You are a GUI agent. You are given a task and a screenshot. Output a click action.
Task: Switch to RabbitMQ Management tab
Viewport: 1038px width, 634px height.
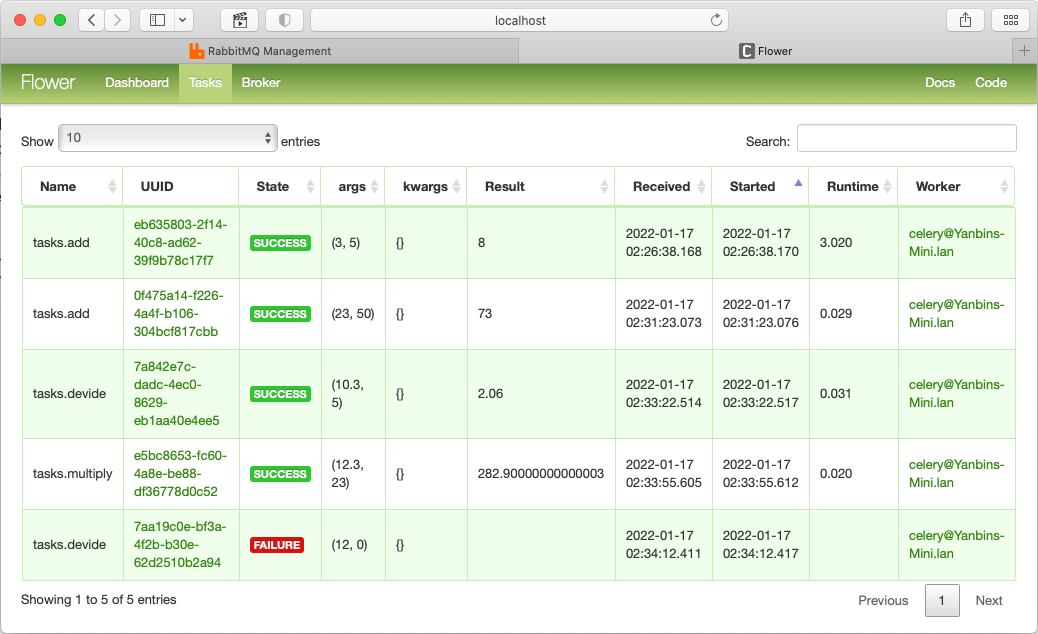(x=260, y=51)
